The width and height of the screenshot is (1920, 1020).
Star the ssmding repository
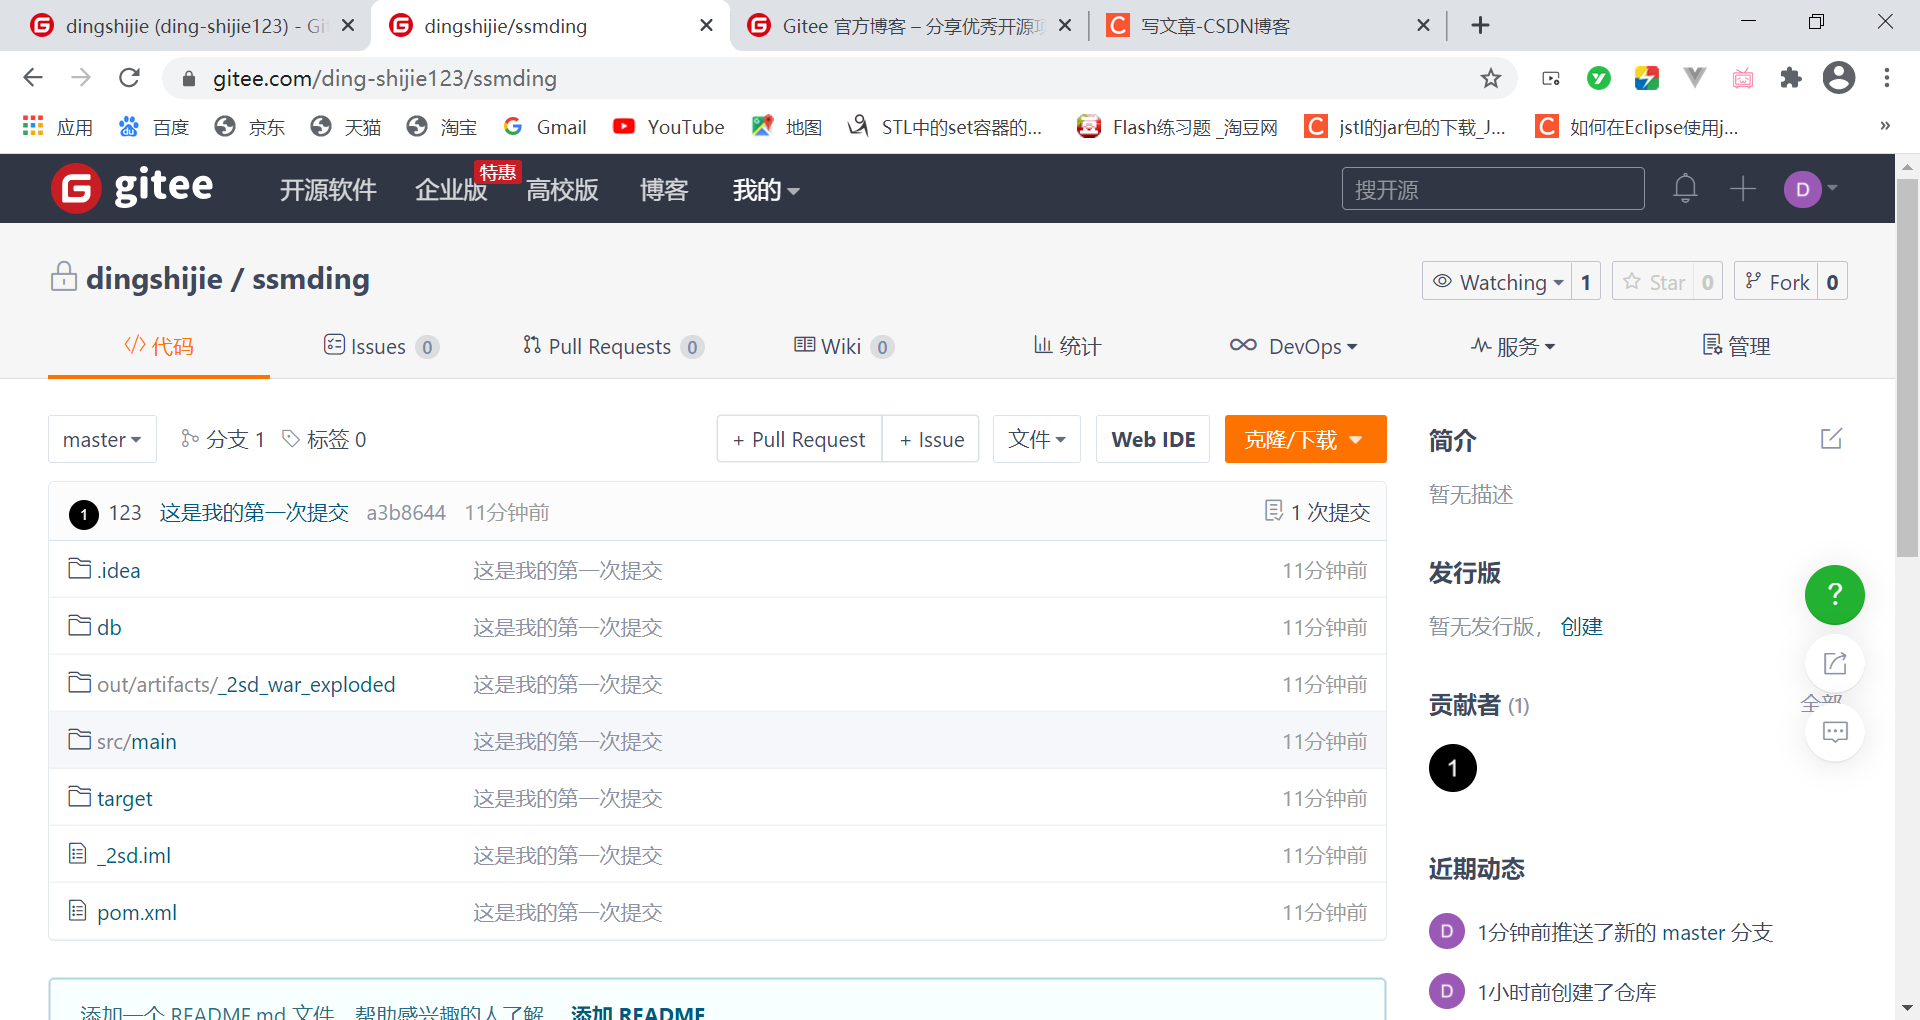[x=1653, y=282]
